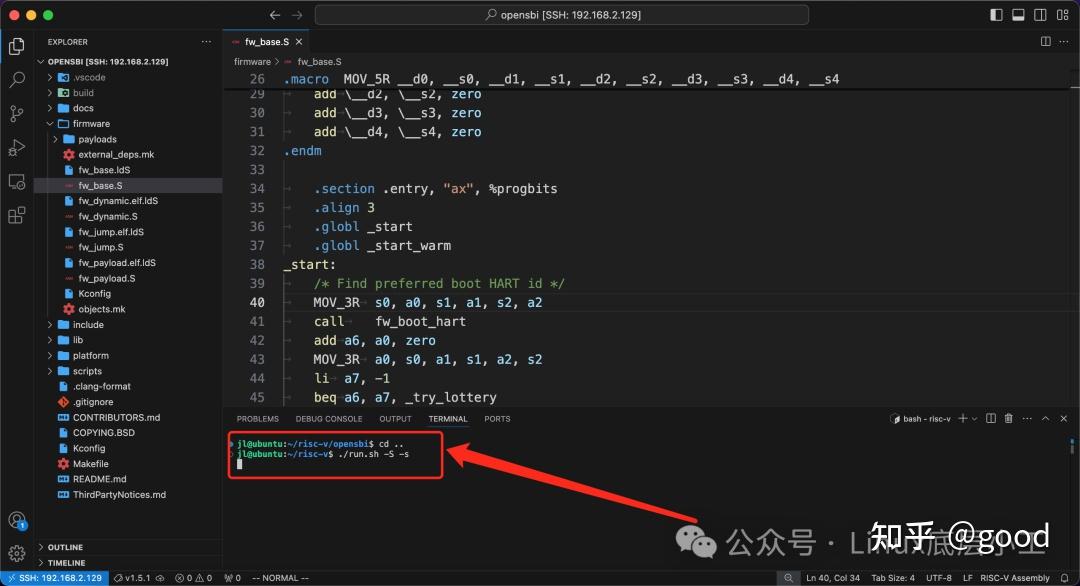The image size is (1080, 586).
Task: Kill the terminal using the trash icon
Action: click(1009, 418)
